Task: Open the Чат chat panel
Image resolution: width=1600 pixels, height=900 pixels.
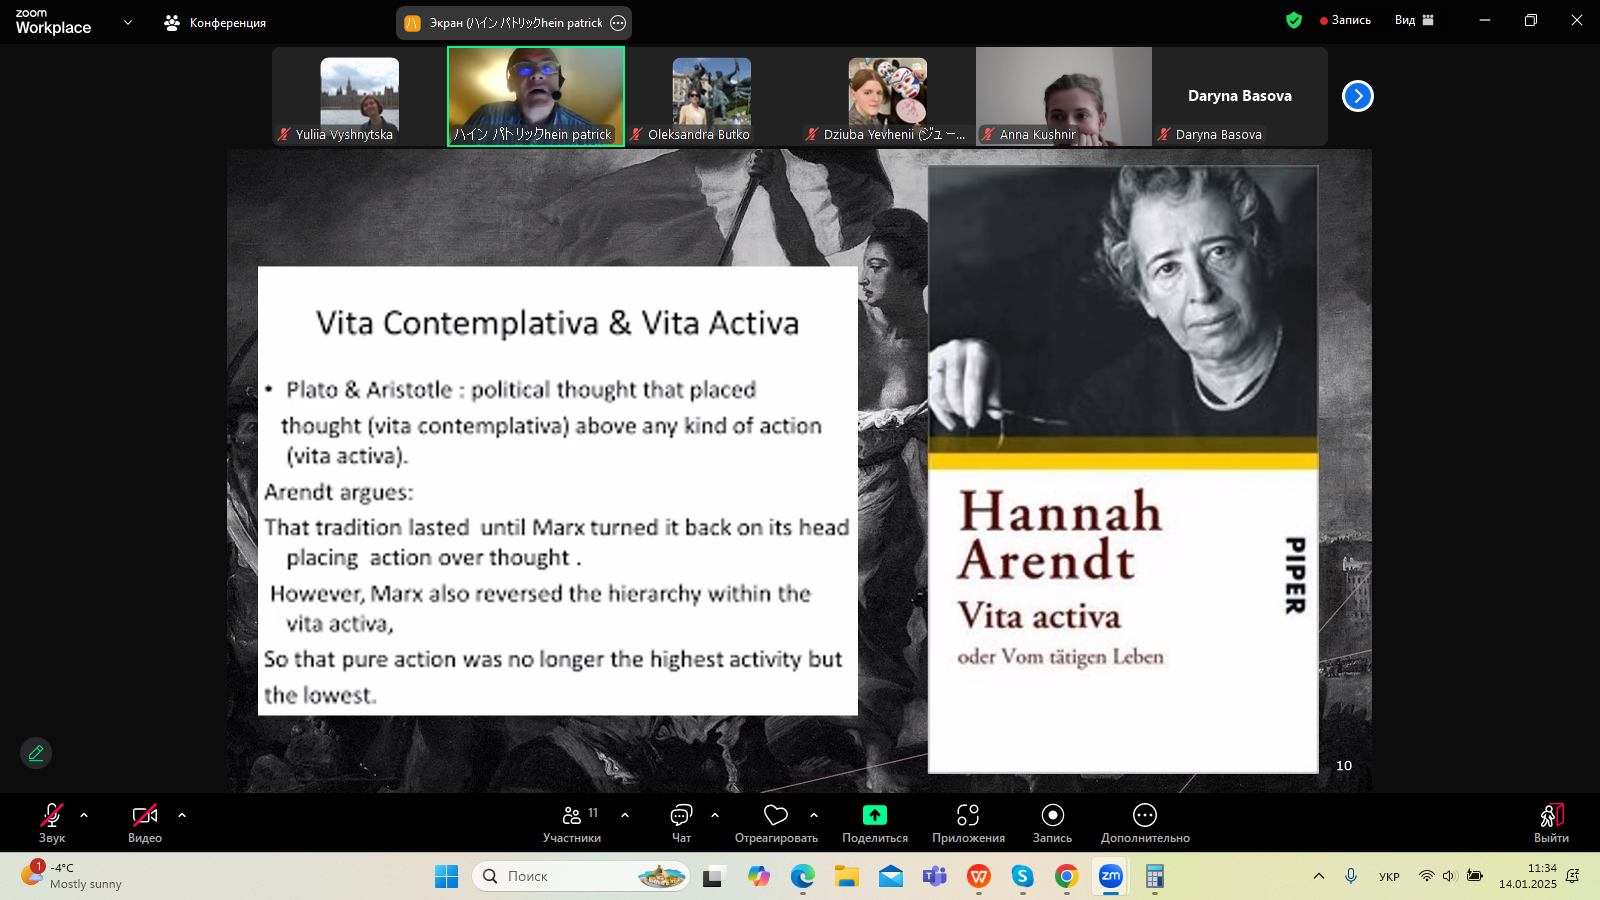Action: coord(681,823)
